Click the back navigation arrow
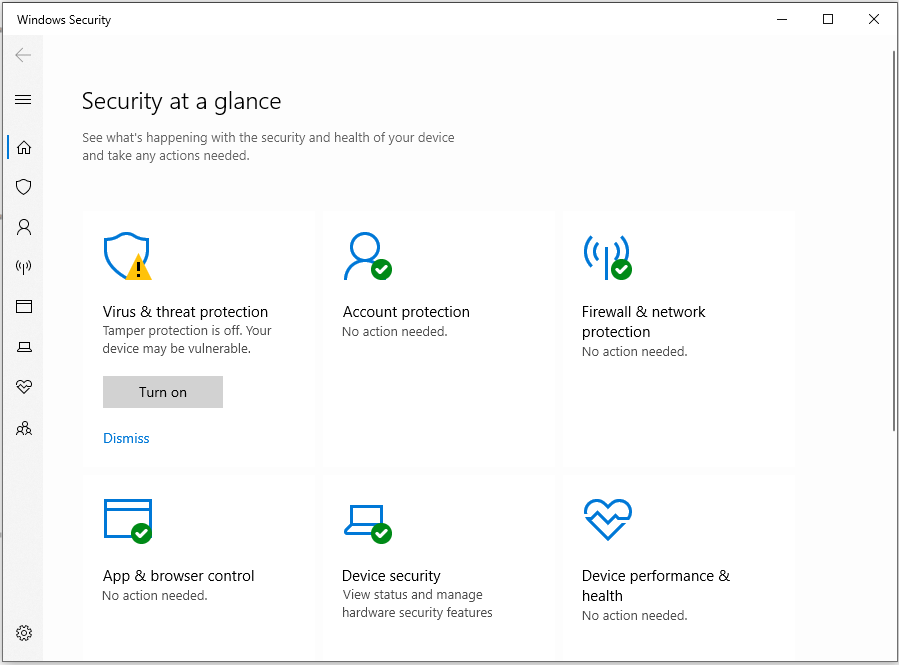Screen dimensions: 899x665 [23, 55]
